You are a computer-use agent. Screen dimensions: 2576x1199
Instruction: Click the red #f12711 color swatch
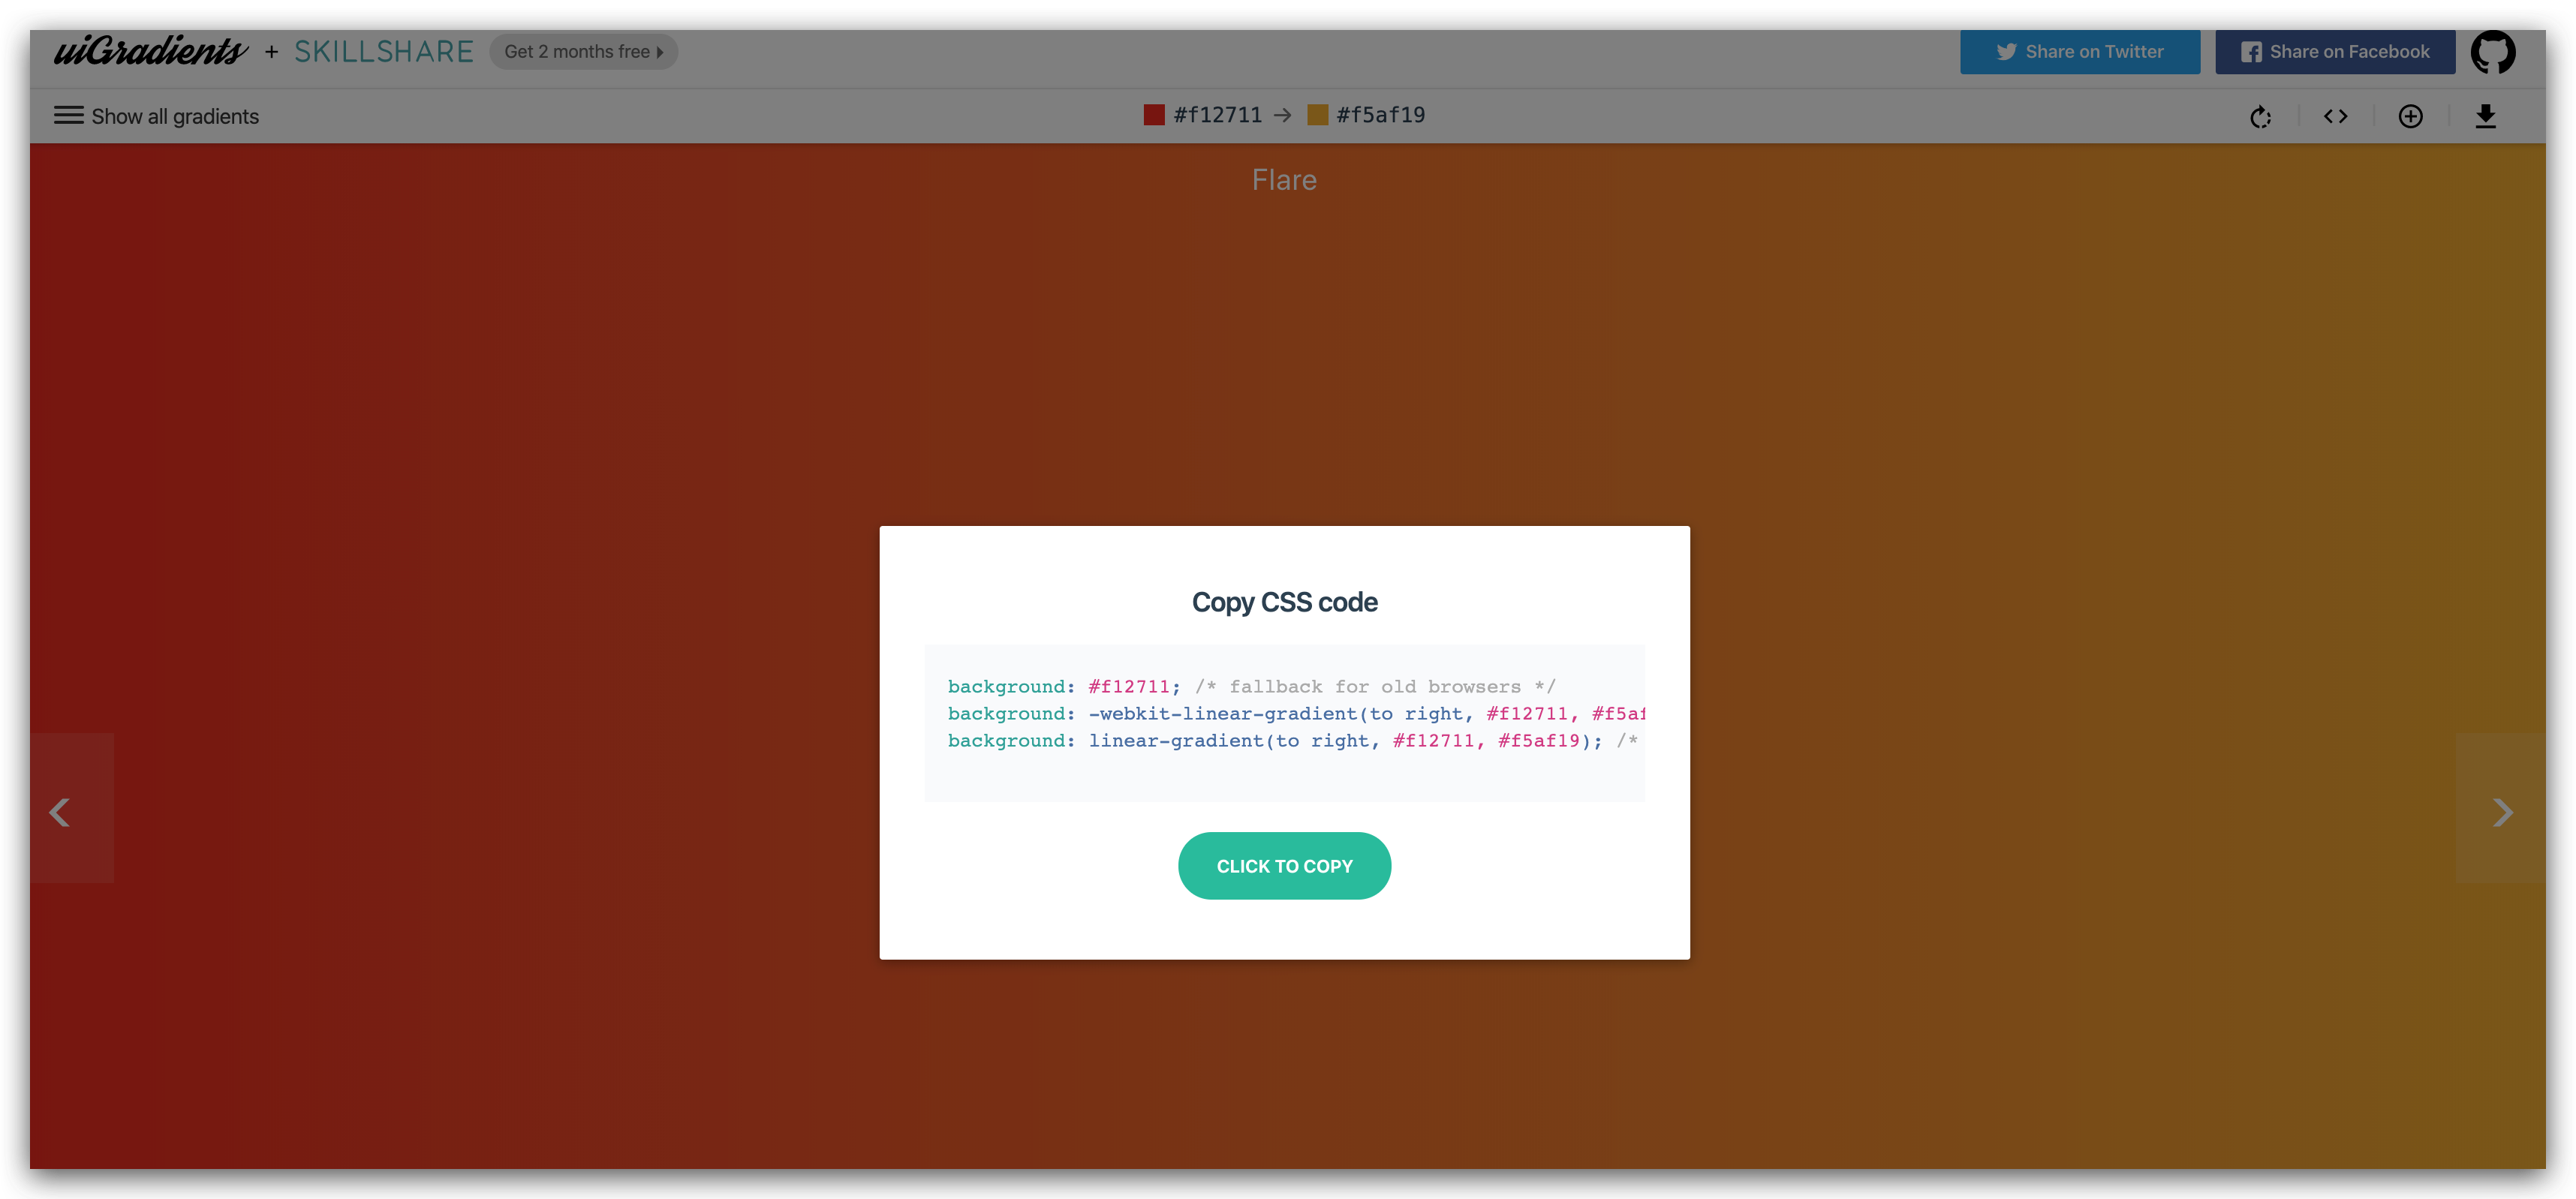click(x=1154, y=115)
